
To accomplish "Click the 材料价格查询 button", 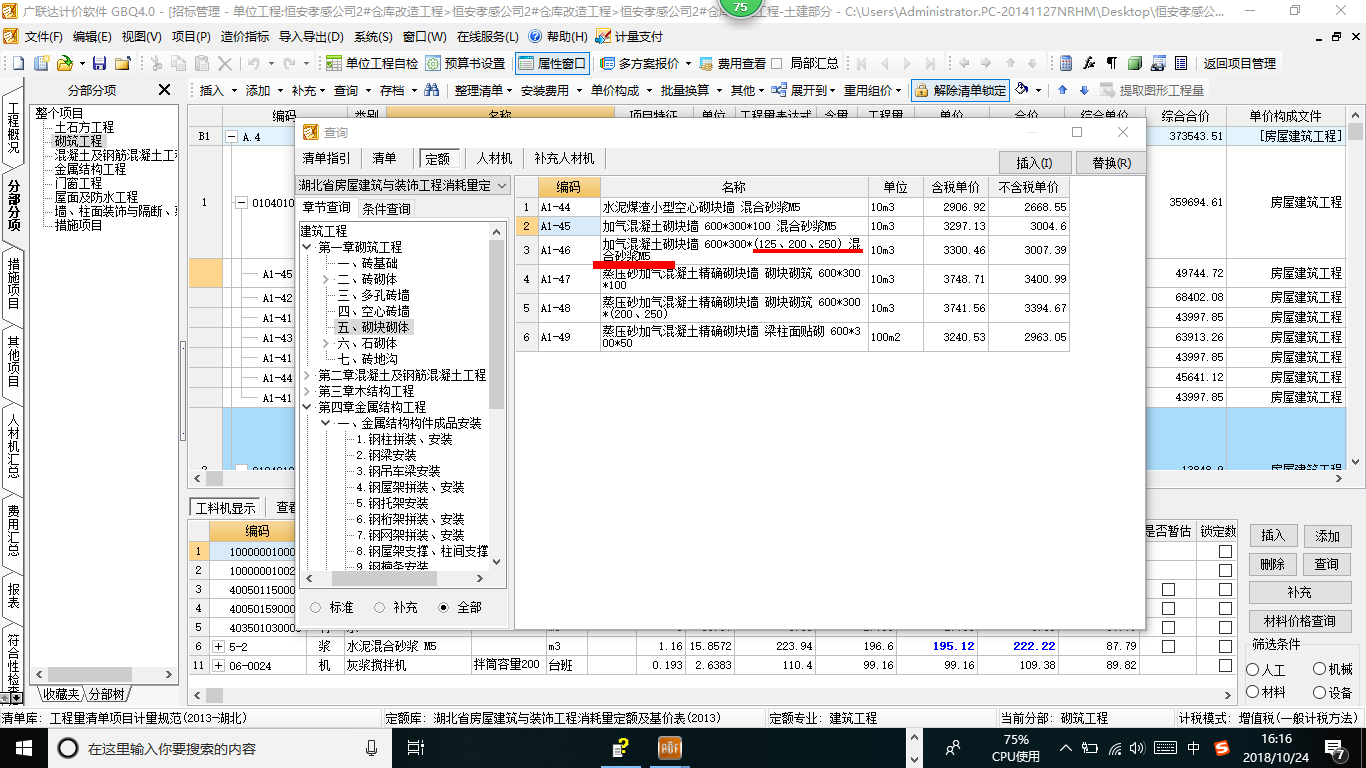I will [x=1299, y=621].
